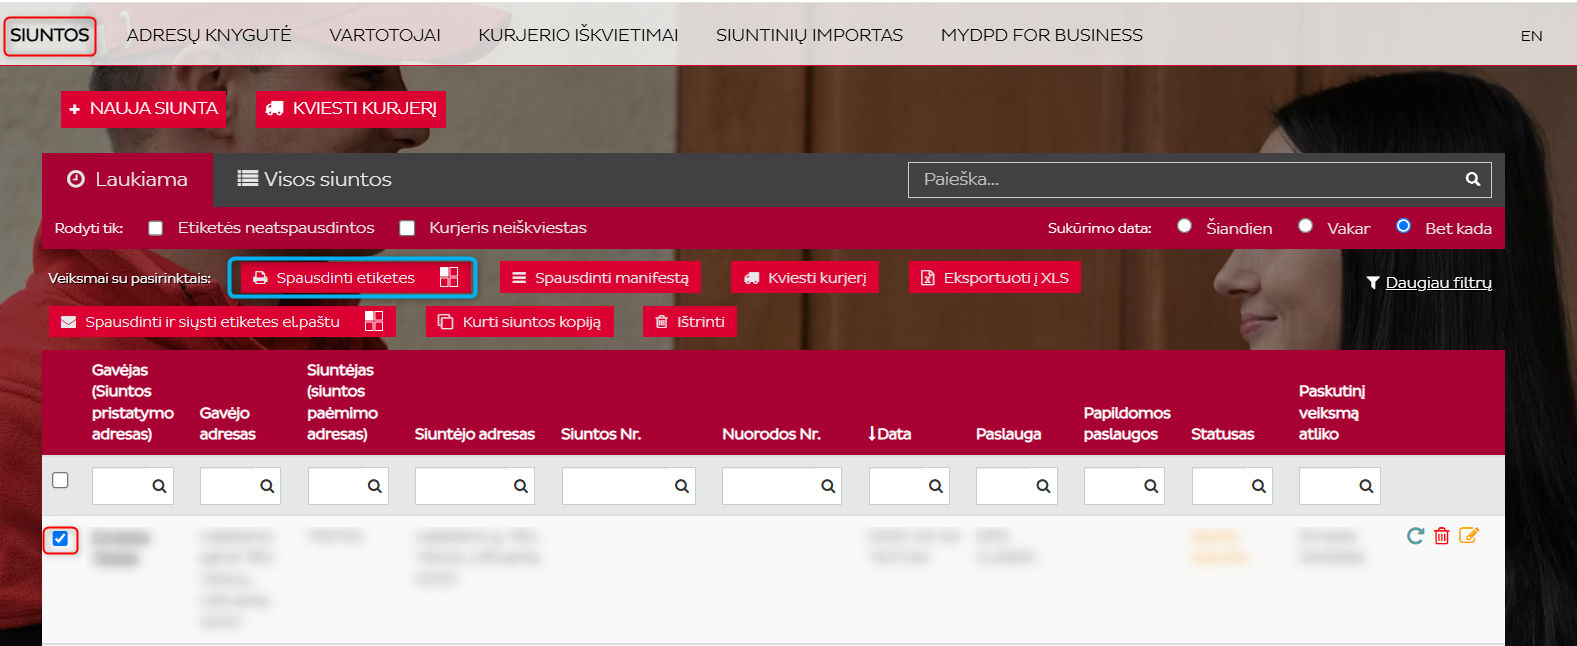Viewport: 1577px width, 646px height.
Task: Switch language to EN
Action: pyautogui.click(x=1531, y=36)
